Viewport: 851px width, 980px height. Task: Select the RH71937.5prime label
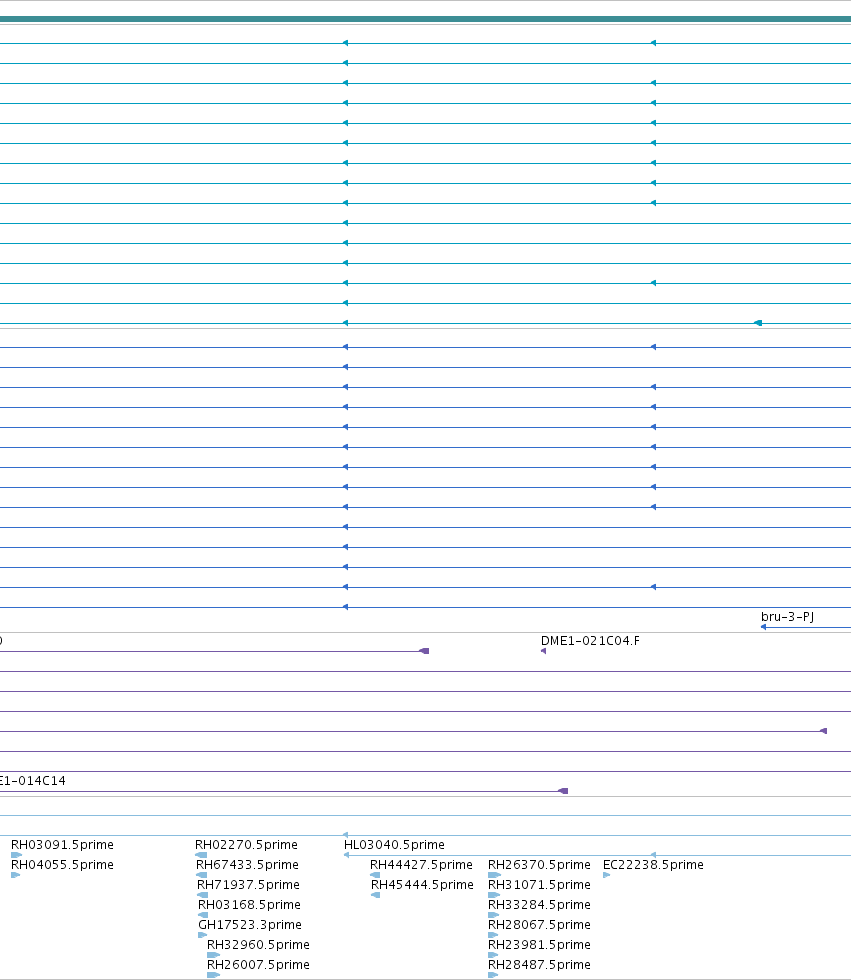point(248,884)
